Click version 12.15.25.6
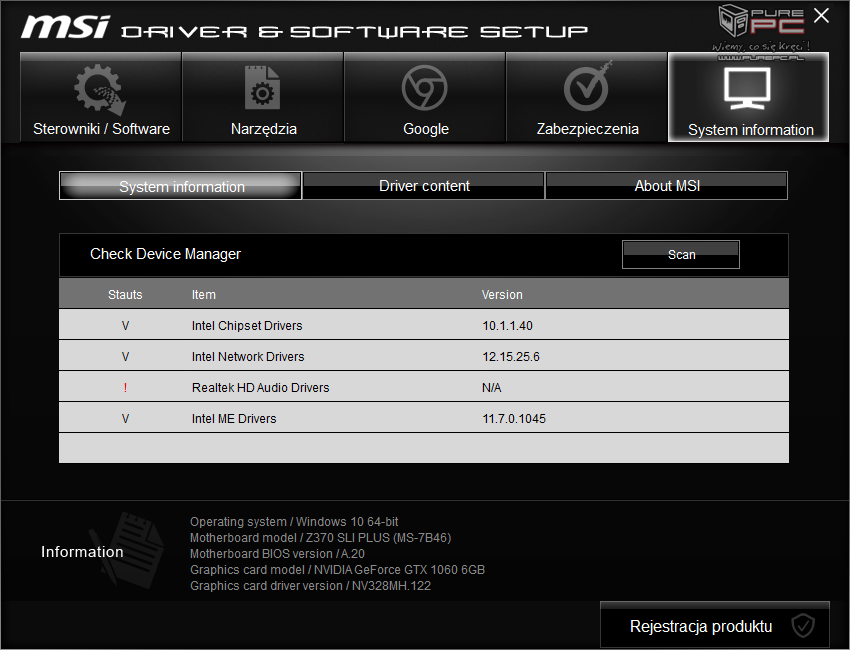 coord(511,357)
